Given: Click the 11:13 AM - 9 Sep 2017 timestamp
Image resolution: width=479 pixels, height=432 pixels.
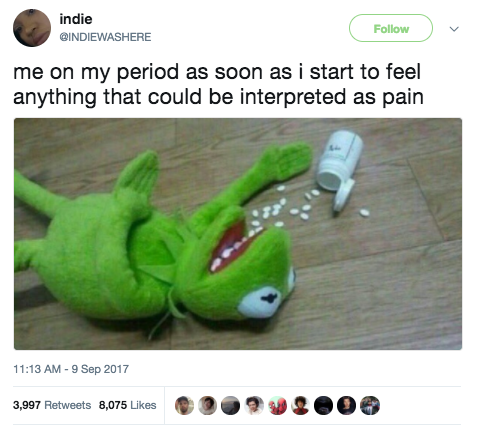Looking at the screenshot, I should [71, 369].
